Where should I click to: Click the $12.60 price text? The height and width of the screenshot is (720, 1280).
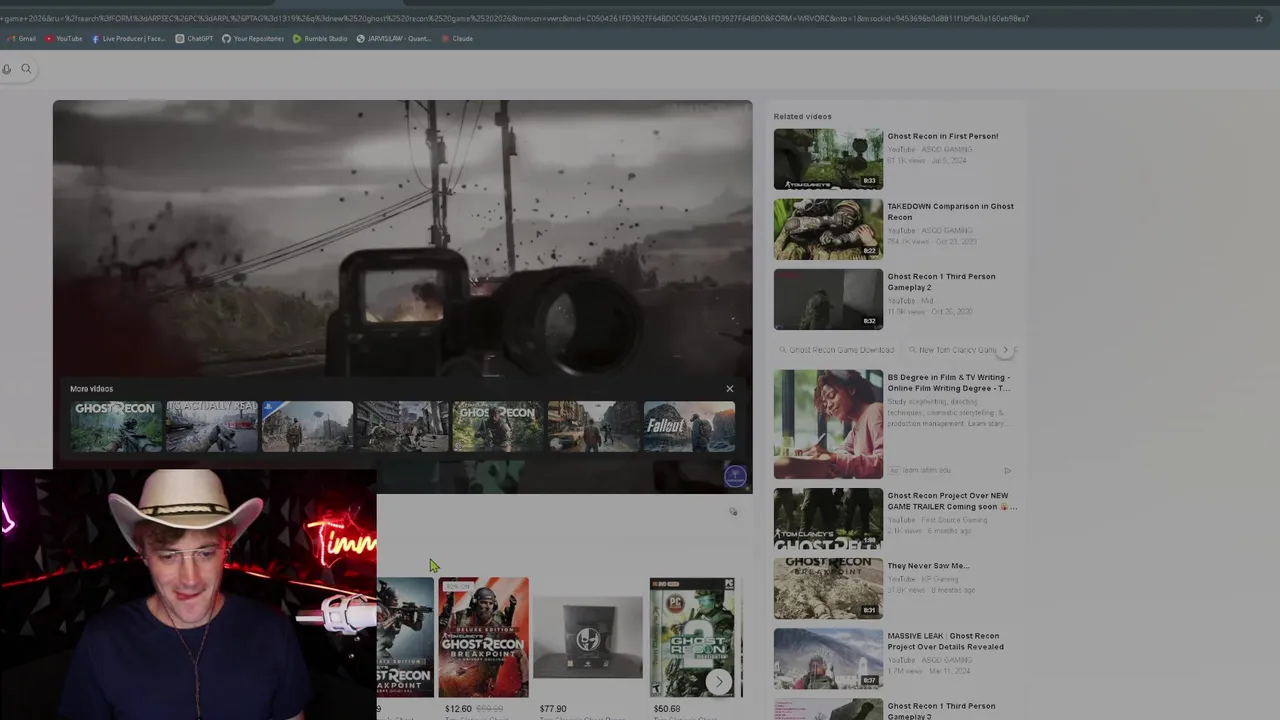(x=458, y=709)
